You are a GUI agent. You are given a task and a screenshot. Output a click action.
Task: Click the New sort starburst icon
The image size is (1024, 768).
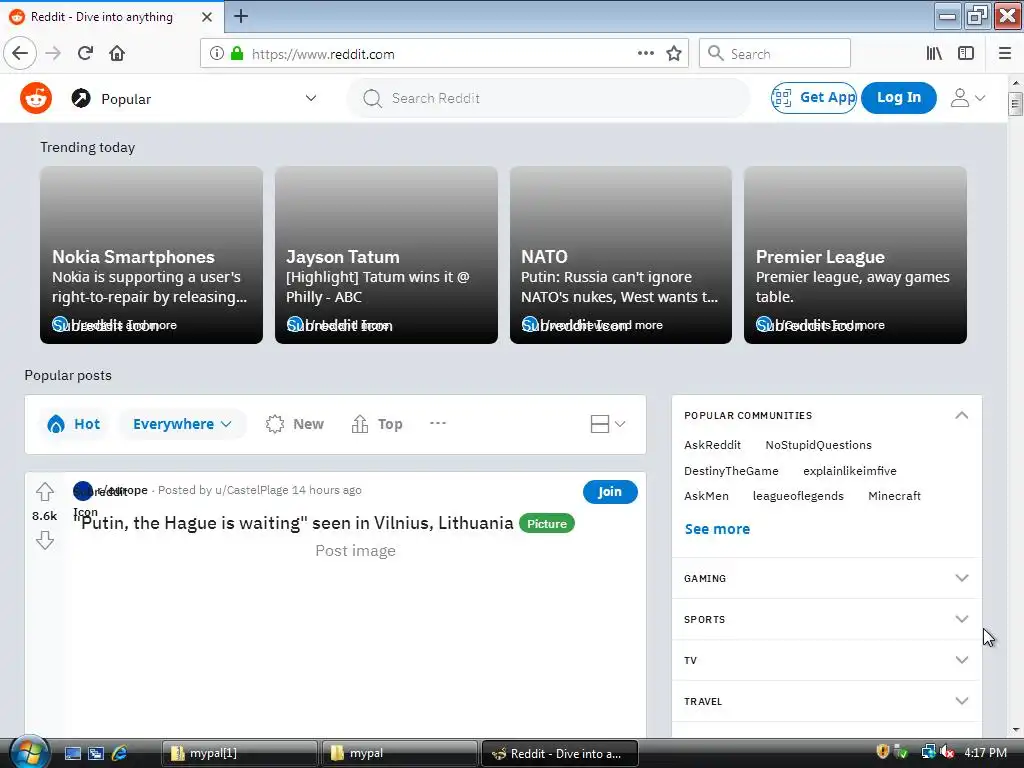[275, 424]
